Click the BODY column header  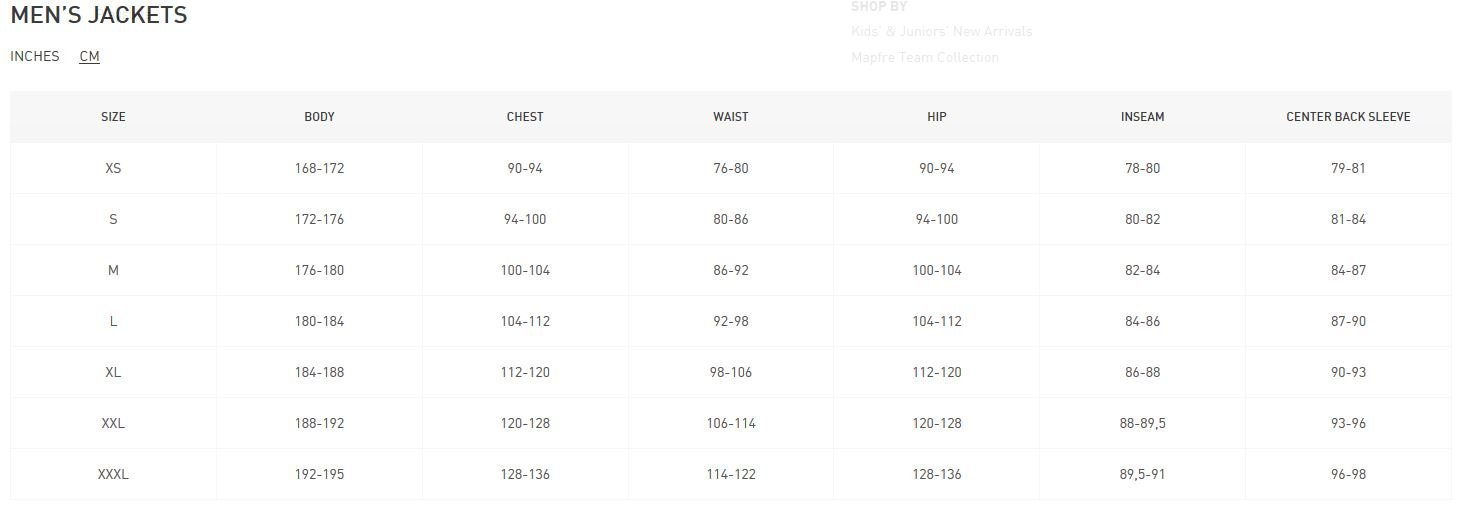click(319, 117)
